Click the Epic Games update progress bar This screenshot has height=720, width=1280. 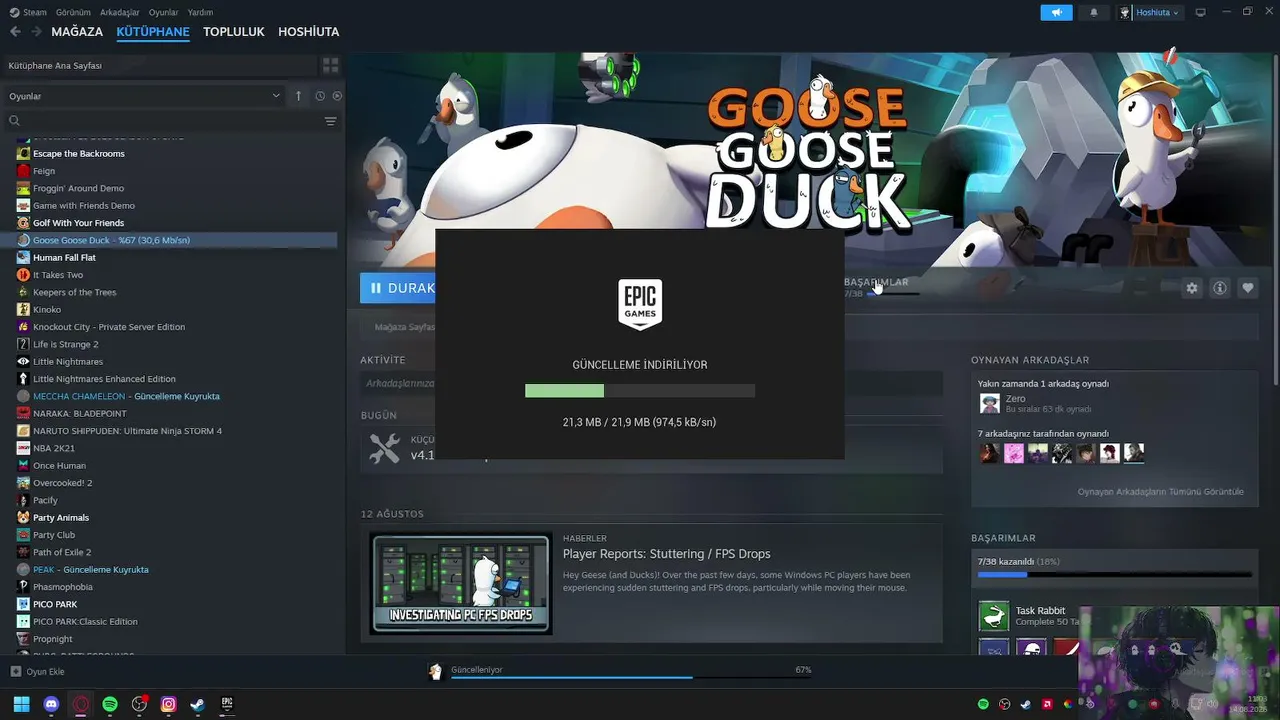click(640, 391)
